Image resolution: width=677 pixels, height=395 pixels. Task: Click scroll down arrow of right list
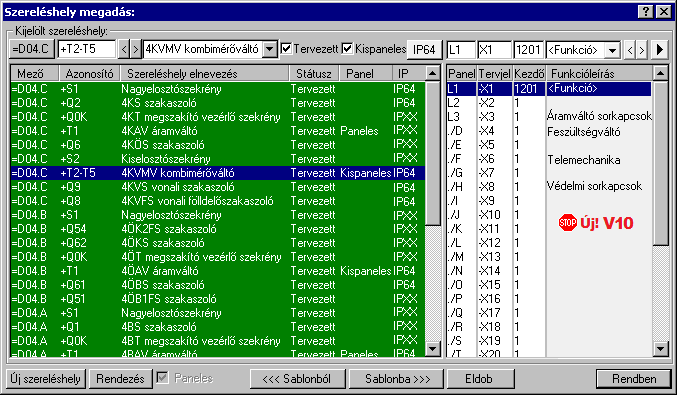point(660,348)
